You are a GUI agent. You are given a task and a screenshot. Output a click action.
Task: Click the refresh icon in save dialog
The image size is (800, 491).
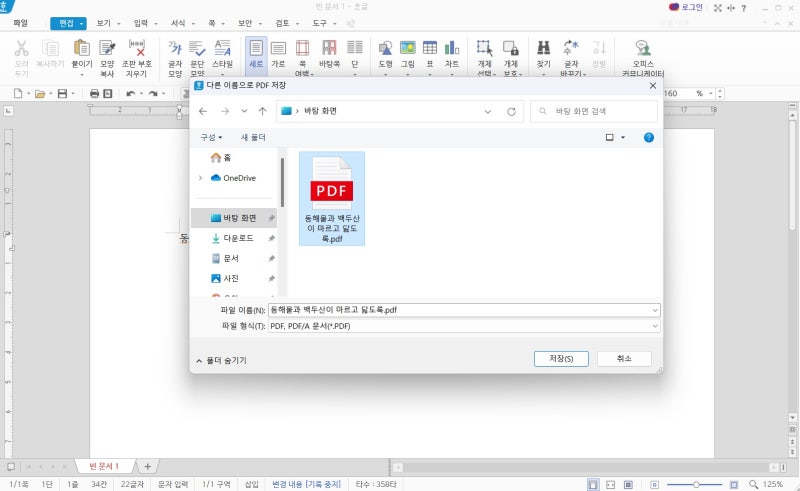(x=511, y=111)
